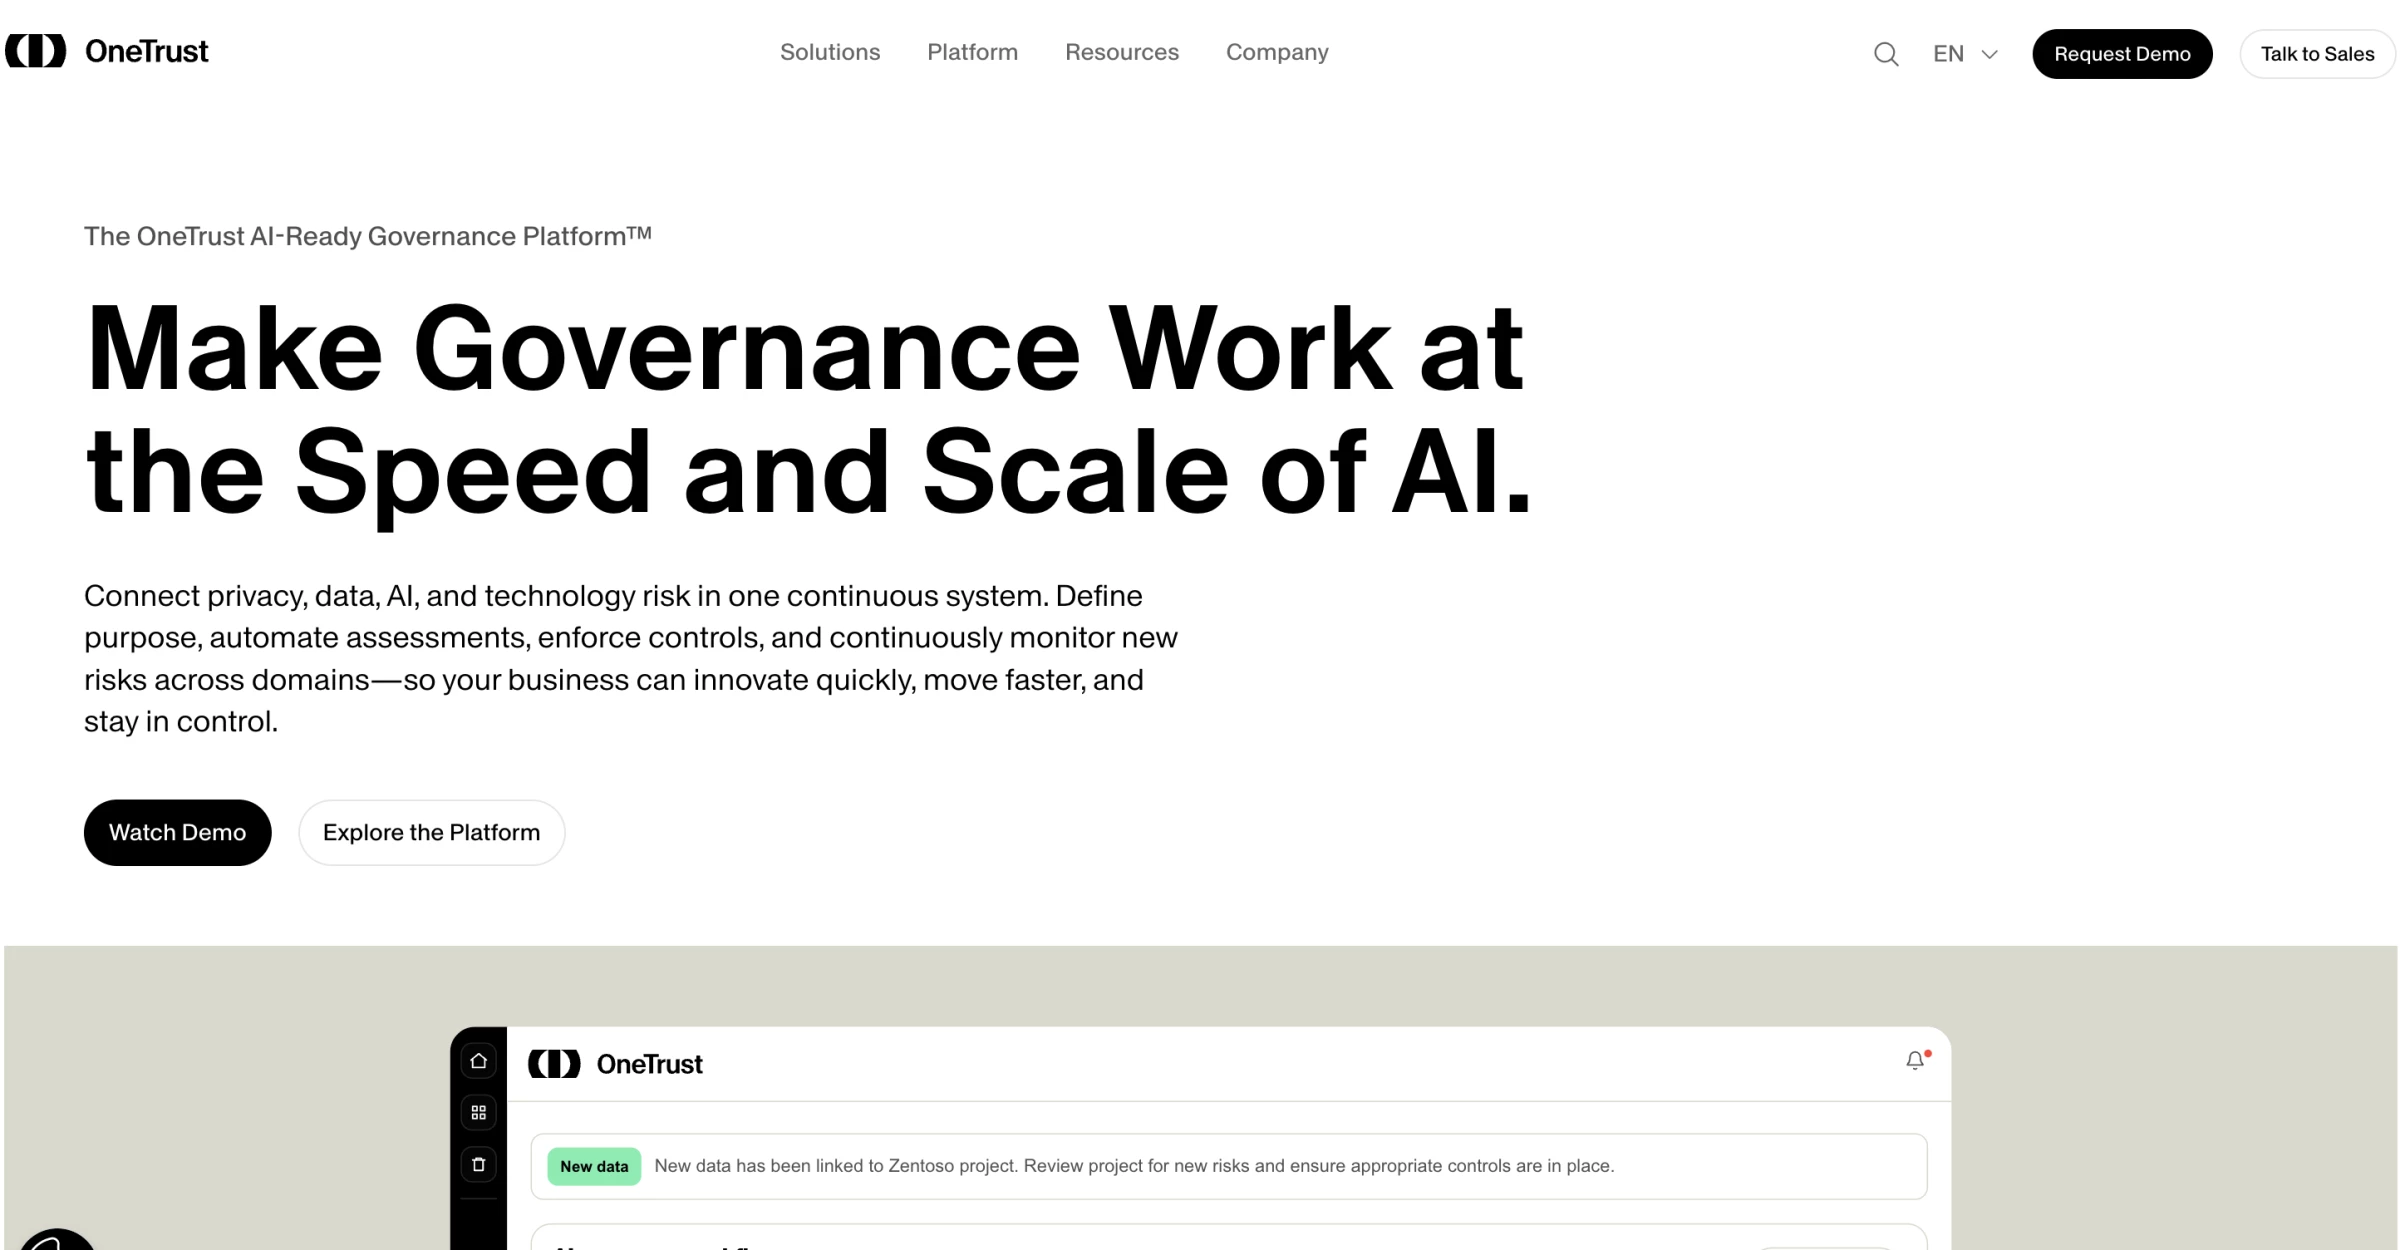The width and height of the screenshot is (2400, 1250).
Task: Click the trash icon in app sidebar
Action: tap(479, 1164)
